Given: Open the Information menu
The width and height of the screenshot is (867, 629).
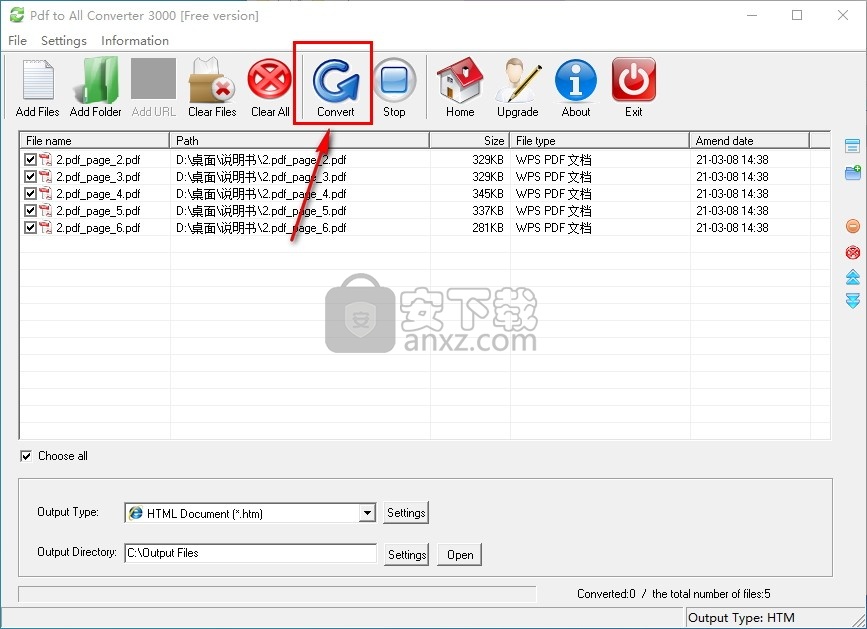Looking at the screenshot, I should pos(135,40).
